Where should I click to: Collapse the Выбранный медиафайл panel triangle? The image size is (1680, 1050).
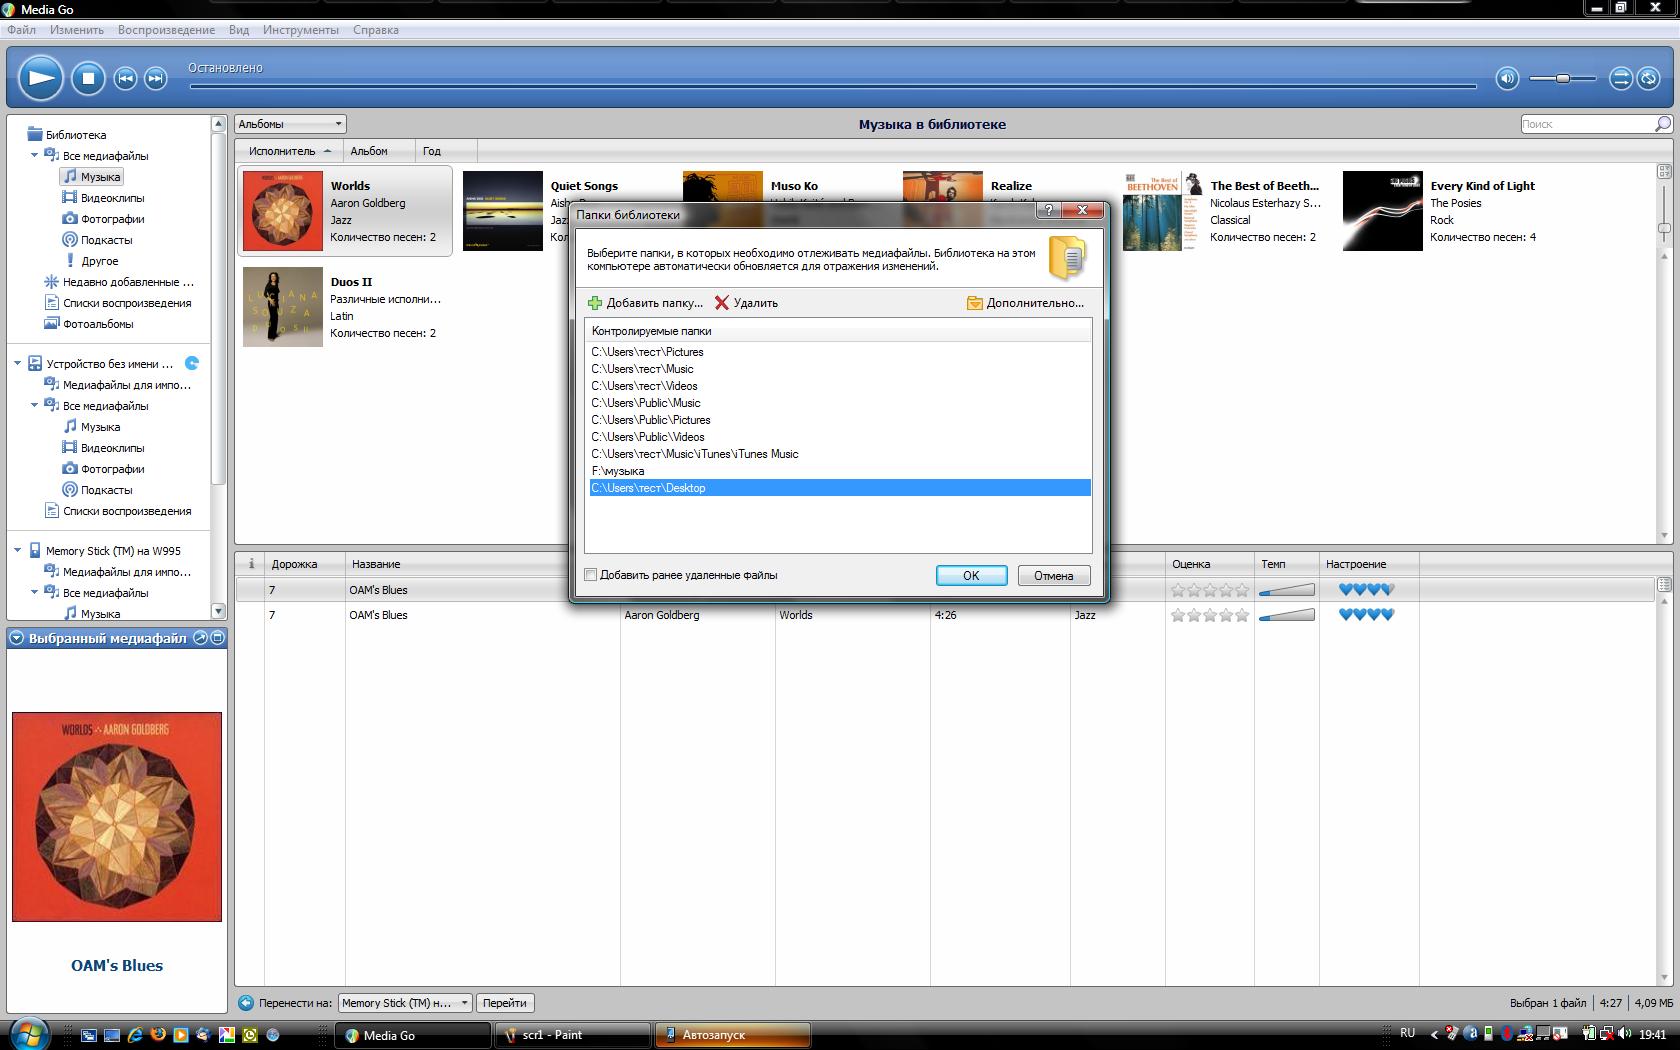(x=16, y=638)
